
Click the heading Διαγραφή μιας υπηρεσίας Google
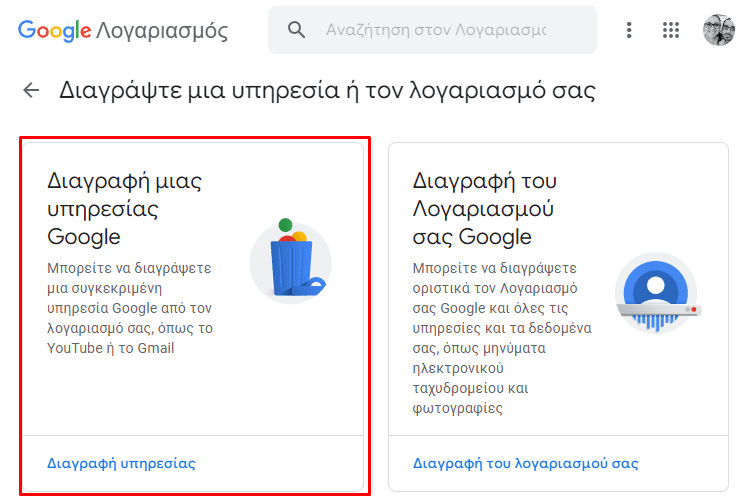pyautogui.click(x=124, y=209)
